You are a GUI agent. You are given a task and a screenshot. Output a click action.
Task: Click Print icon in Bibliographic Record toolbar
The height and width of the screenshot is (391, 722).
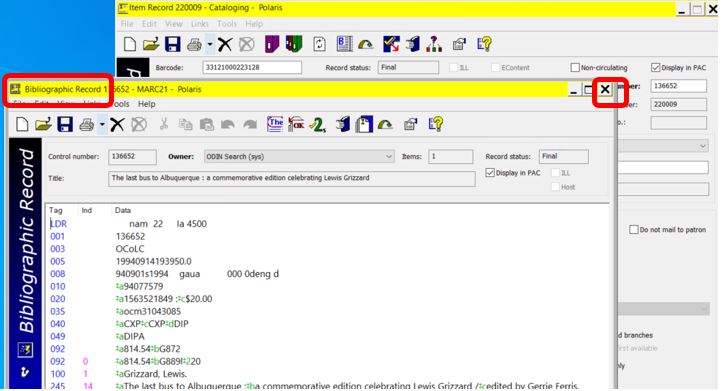coord(86,124)
